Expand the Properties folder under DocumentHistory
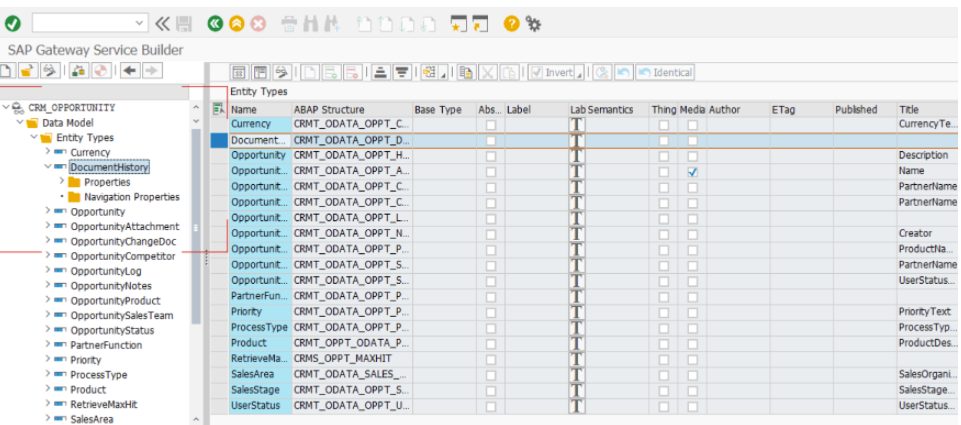This screenshot has width=961, height=425. pyautogui.click(x=62, y=182)
